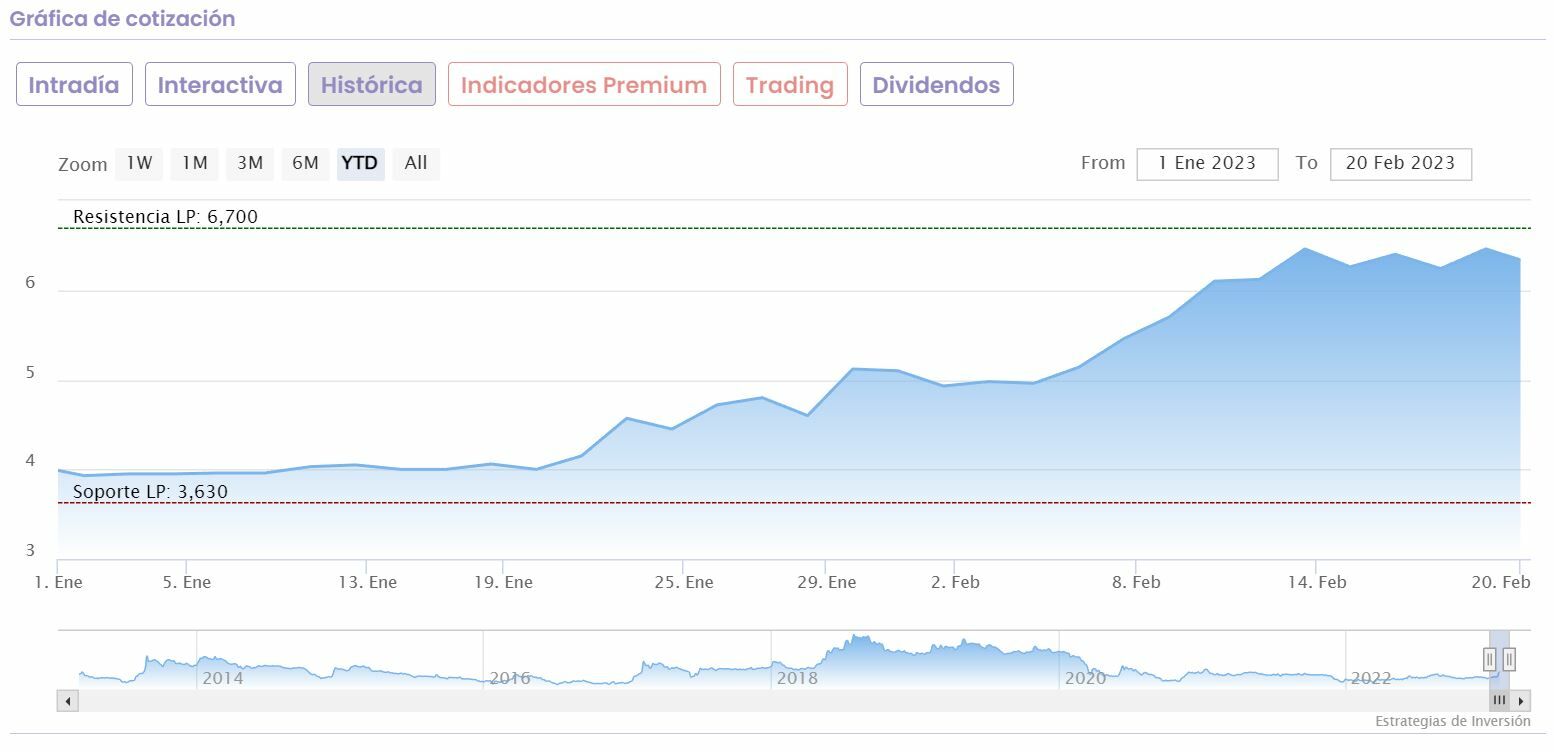Click the scrollbar thumb grip below navigator
Image resolution: width=1554 pixels, height=752 pixels.
click(x=1499, y=701)
